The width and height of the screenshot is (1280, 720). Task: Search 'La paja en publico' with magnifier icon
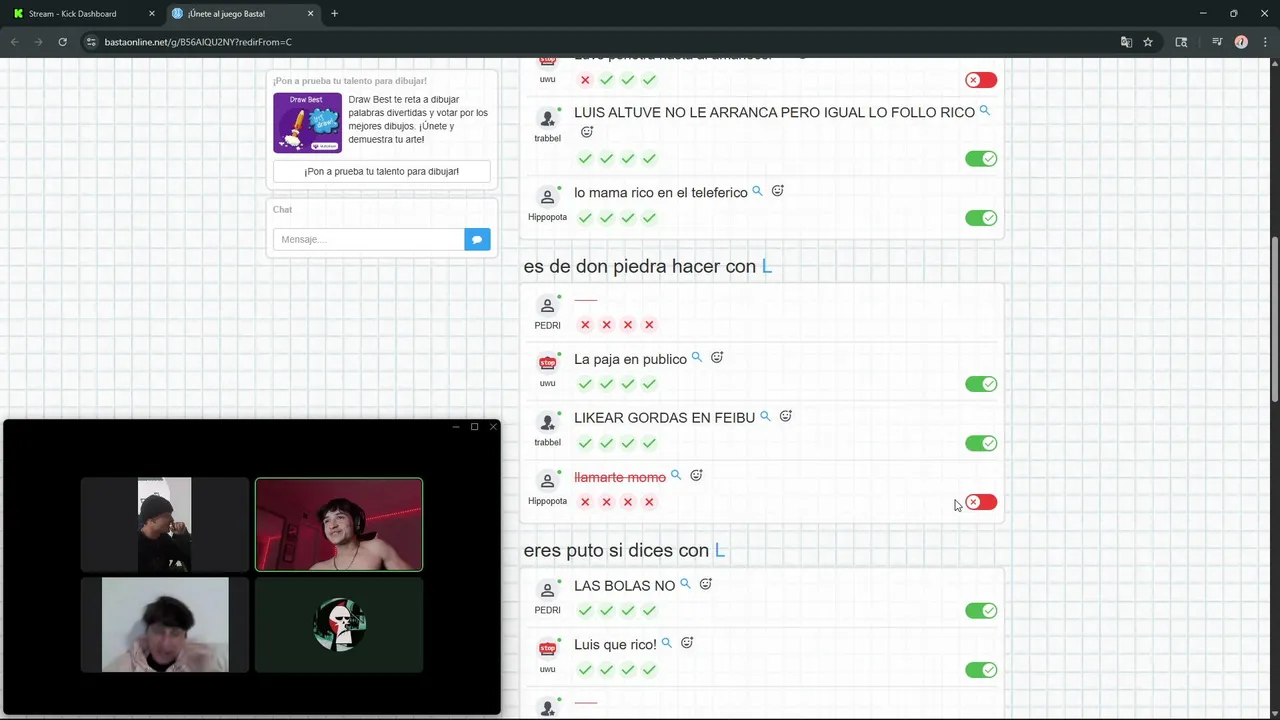(697, 357)
